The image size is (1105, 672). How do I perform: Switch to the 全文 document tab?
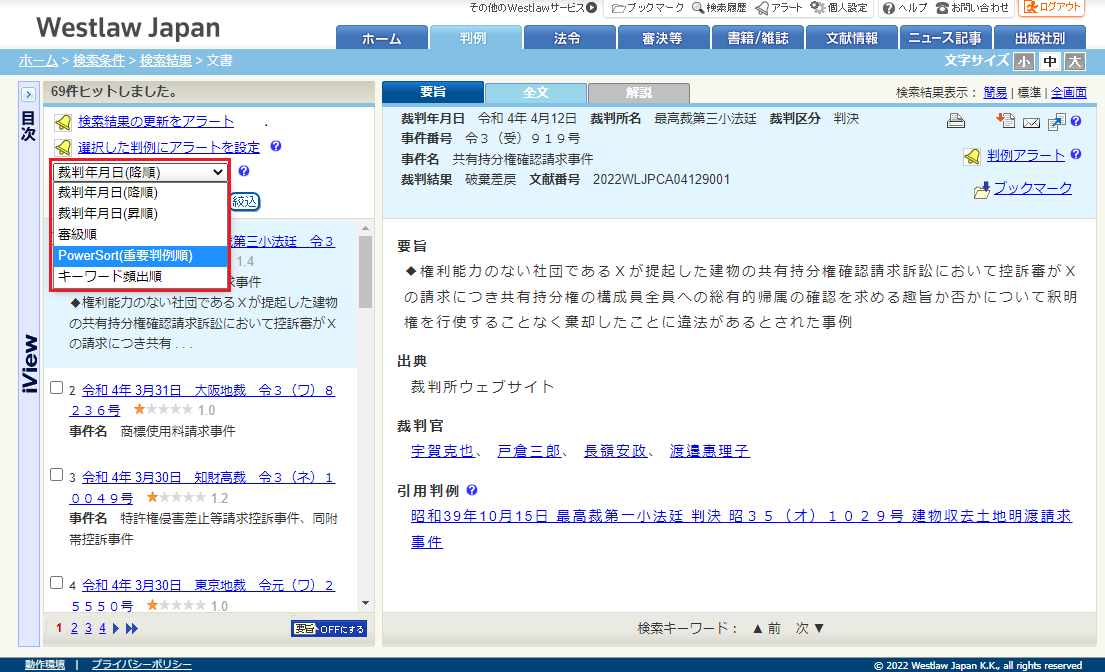pyautogui.click(x=536, y=93)
